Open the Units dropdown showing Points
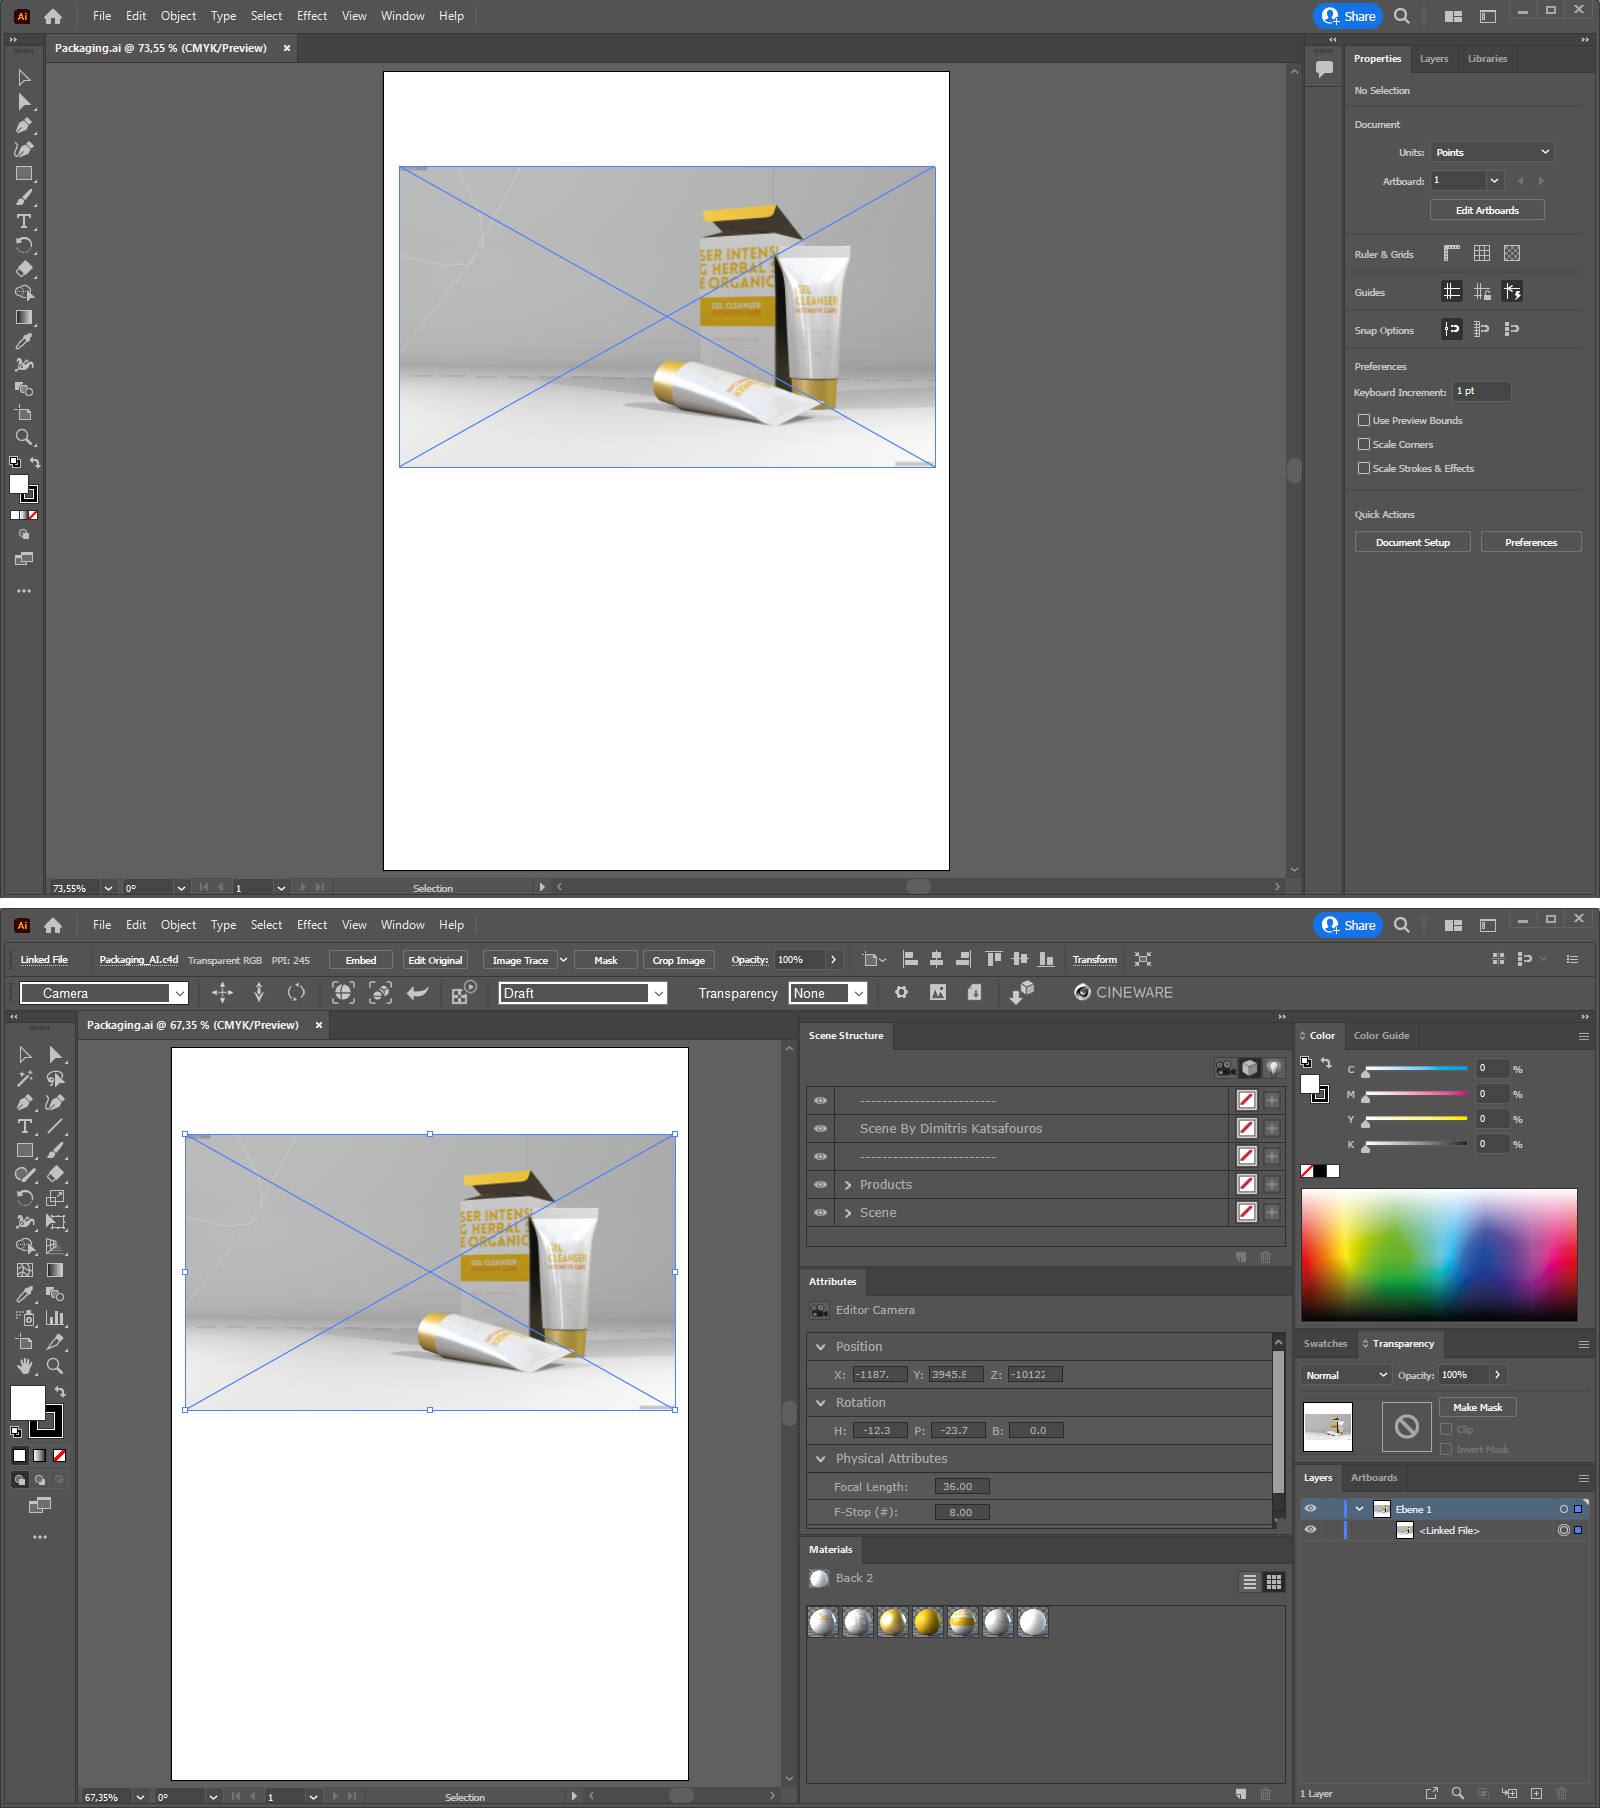This screenshot has height=1808, width=1600. [1492, 152]
